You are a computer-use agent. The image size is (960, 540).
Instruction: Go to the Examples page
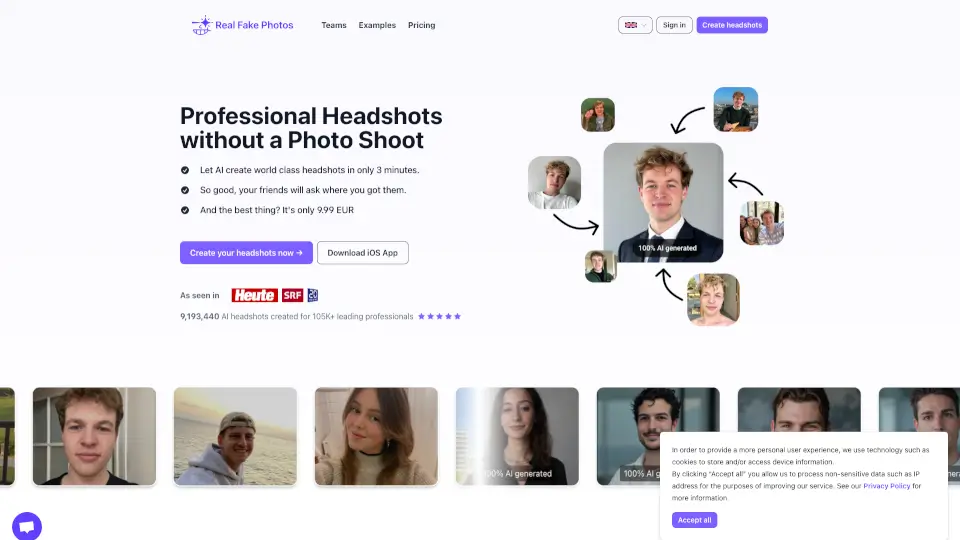(377, 25)
